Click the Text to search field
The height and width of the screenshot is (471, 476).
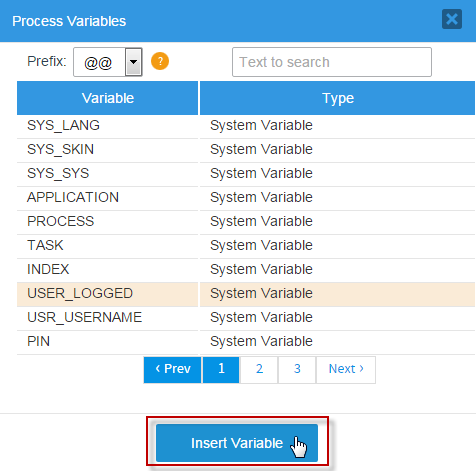332,62
